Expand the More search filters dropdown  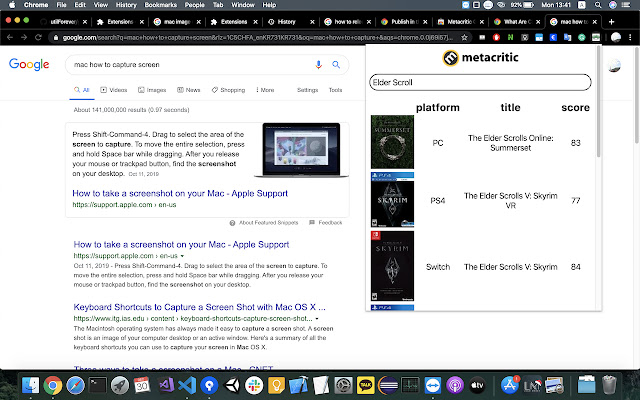pyautogui.click(x=265, y=90)
